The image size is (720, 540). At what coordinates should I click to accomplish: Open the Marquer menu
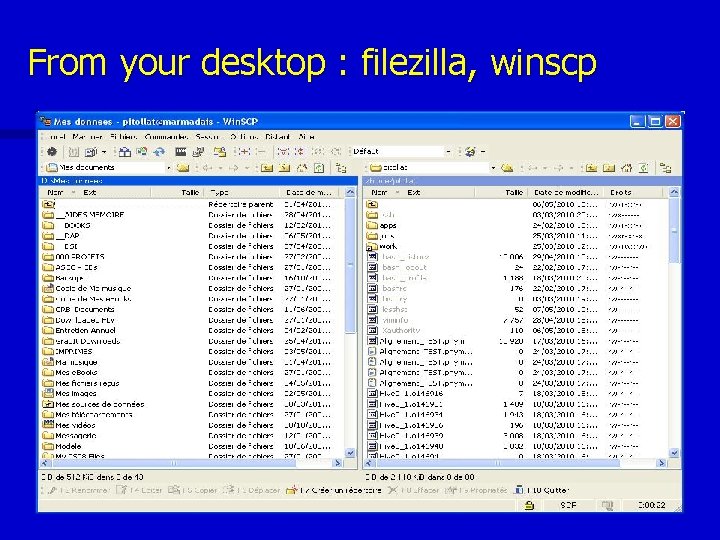coord(87,137)
